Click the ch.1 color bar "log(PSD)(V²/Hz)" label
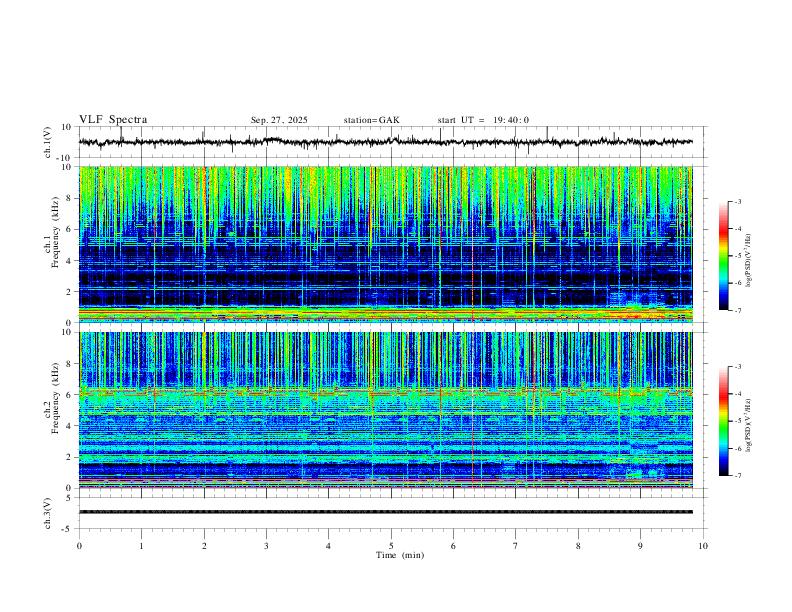Viewport: 792px width, 612px height. tap(749, 261)
